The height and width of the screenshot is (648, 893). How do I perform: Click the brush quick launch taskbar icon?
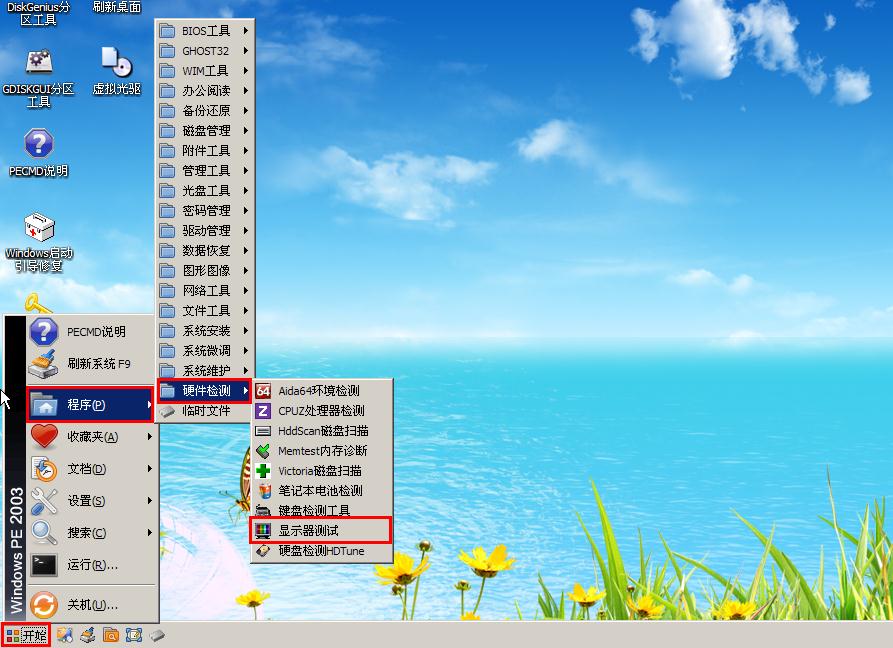click(88, 635)
